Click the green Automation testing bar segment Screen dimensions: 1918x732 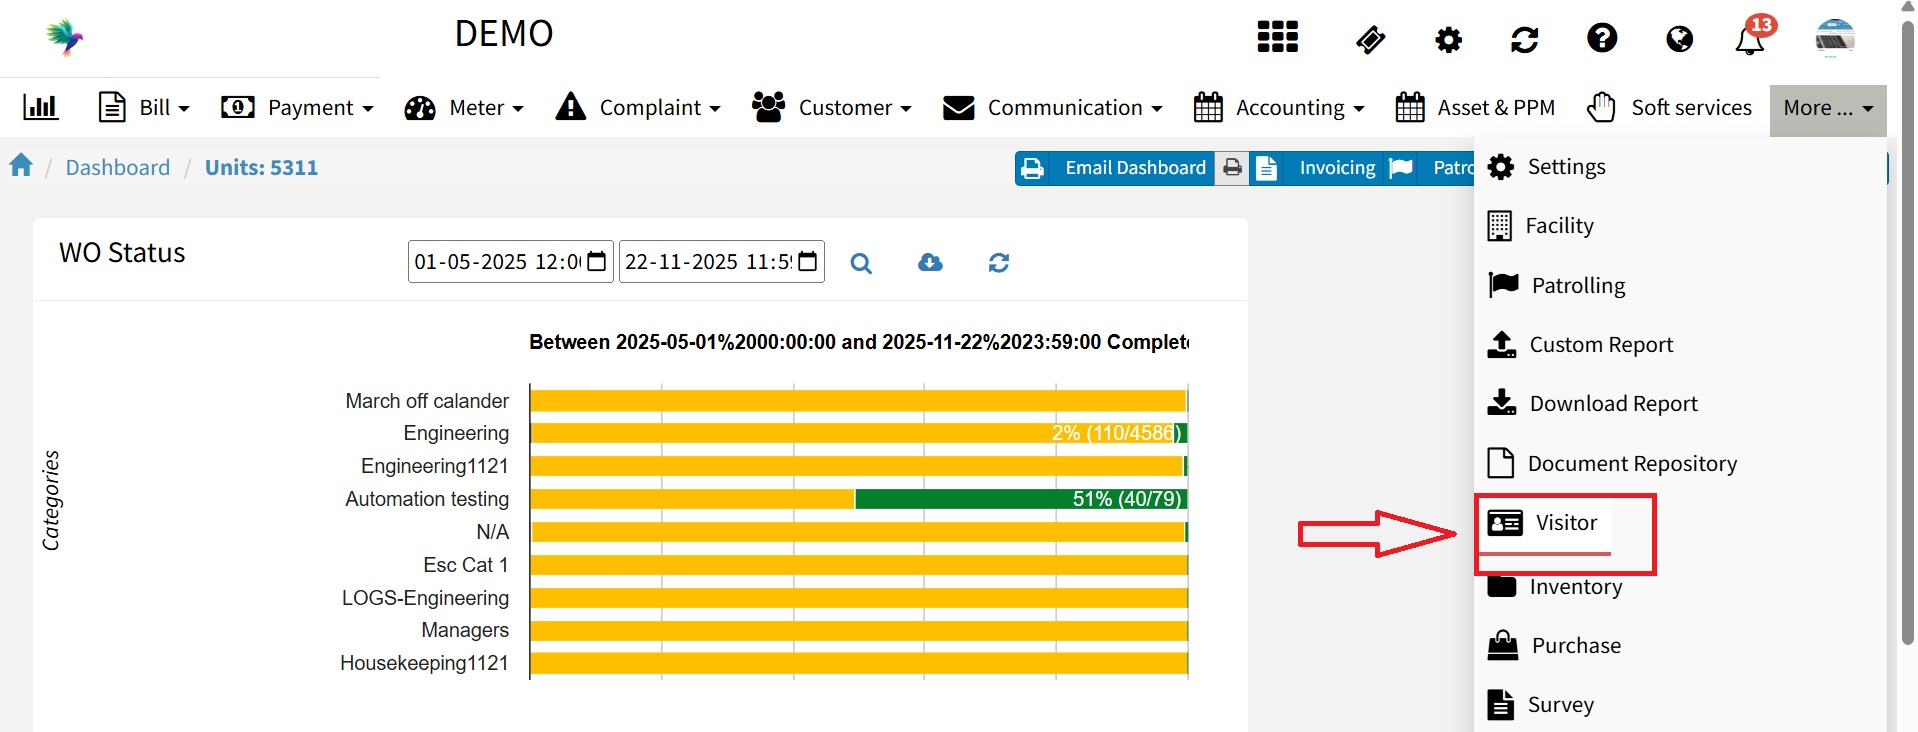(x=1020, y=499)
